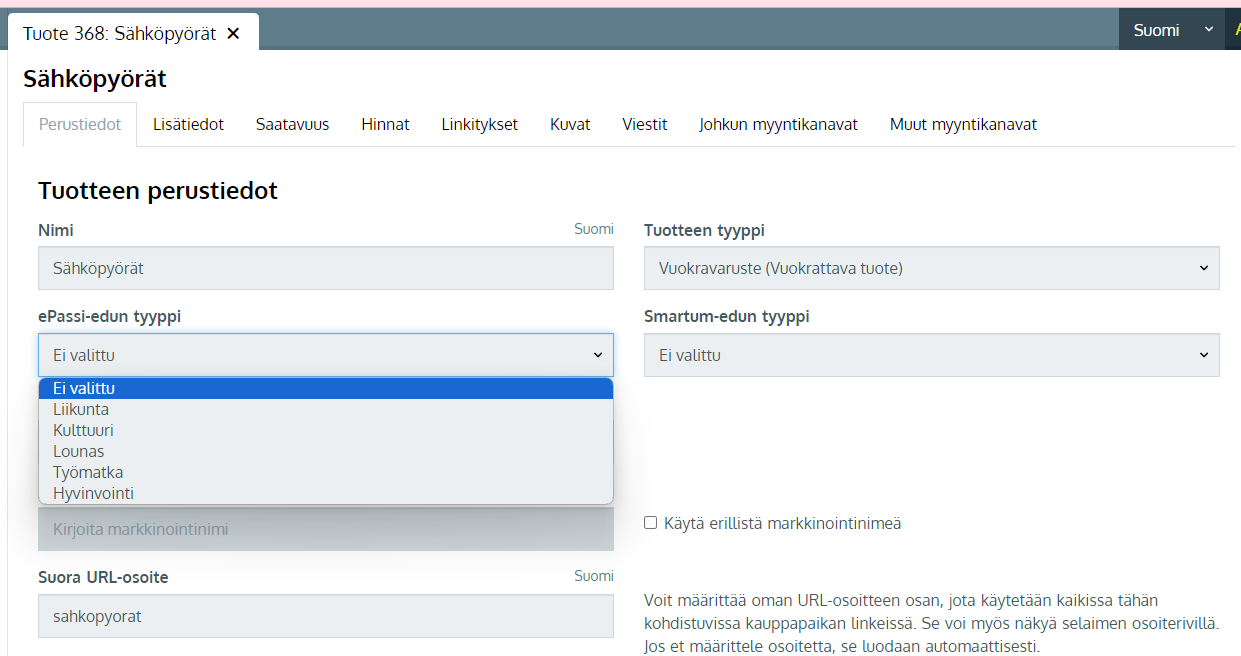Screen dimensions: 1241x656
Task: Open the Kuvat tab
Action: pyautogui.click(x=570, y=125)
